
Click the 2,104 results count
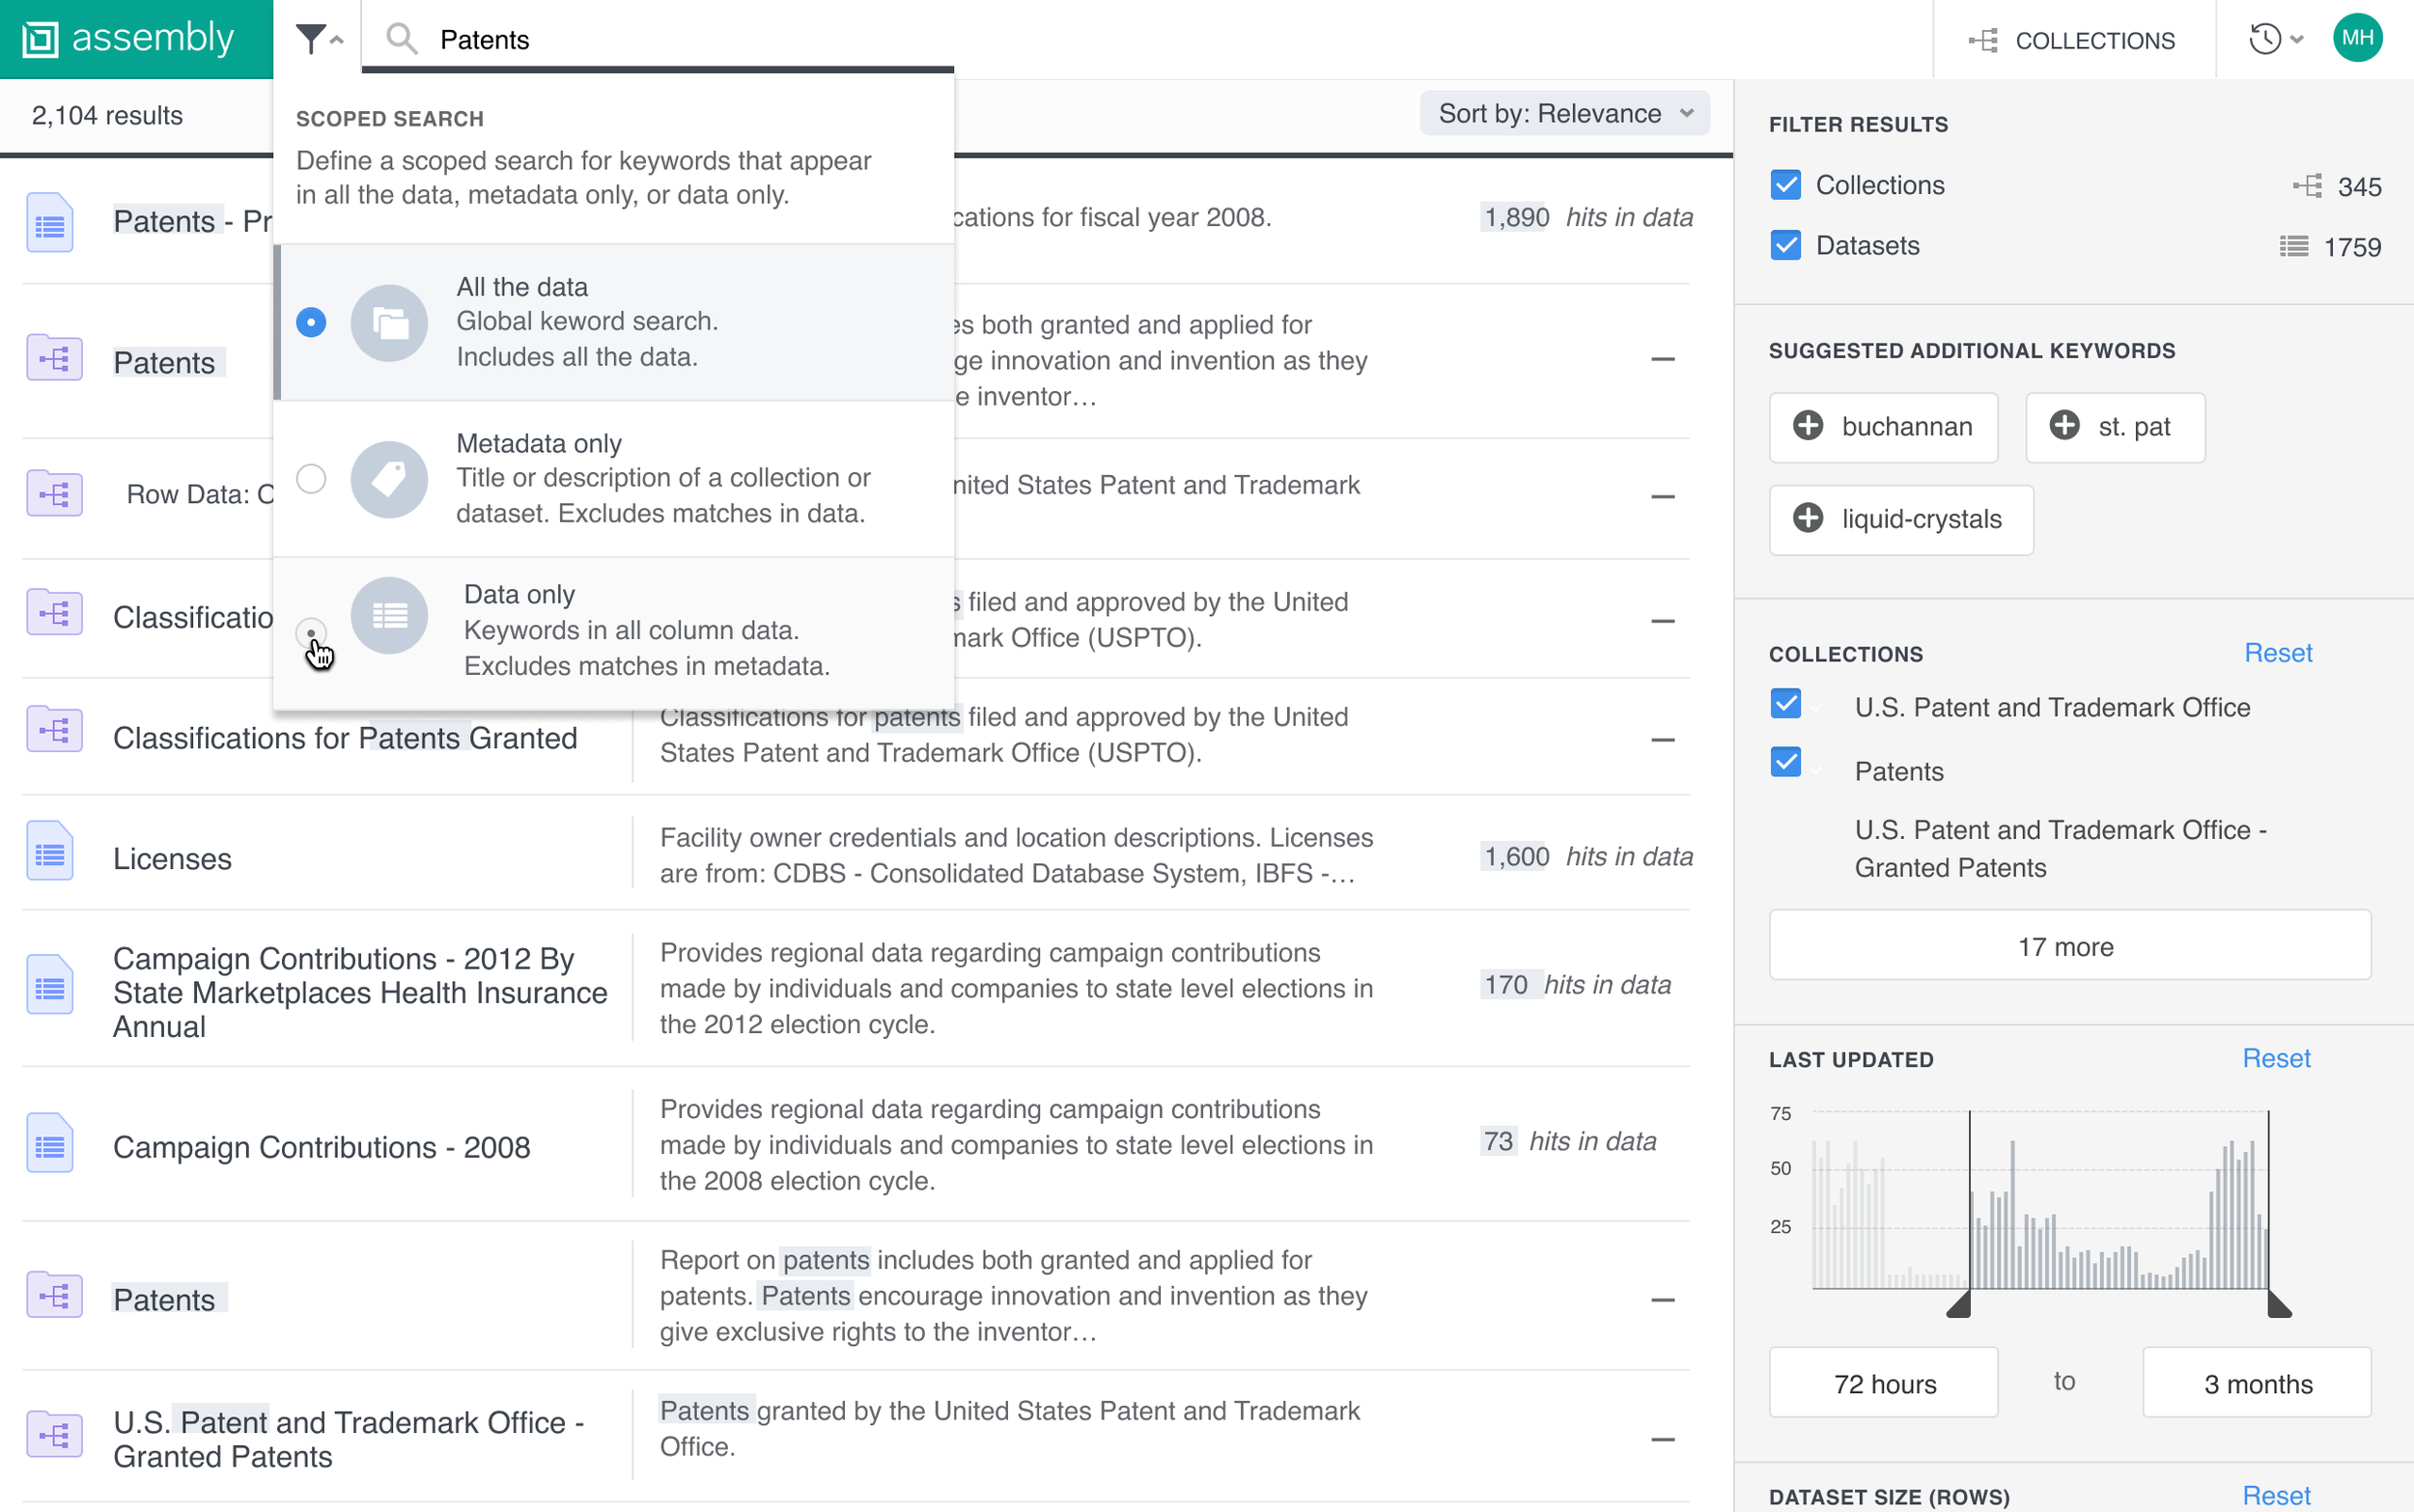(107, 115)
